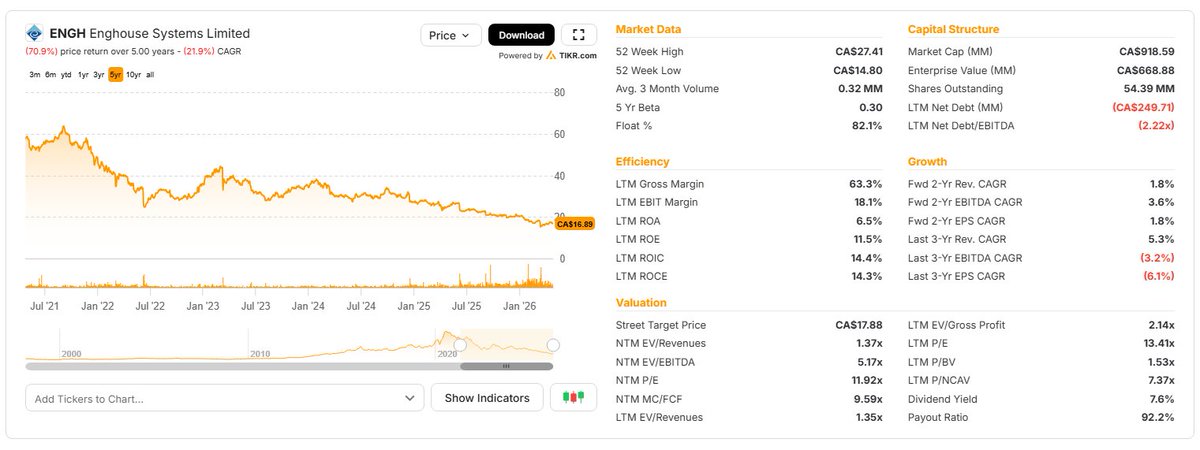
Task: Select the 6m time range
Action: coord(50,74)
